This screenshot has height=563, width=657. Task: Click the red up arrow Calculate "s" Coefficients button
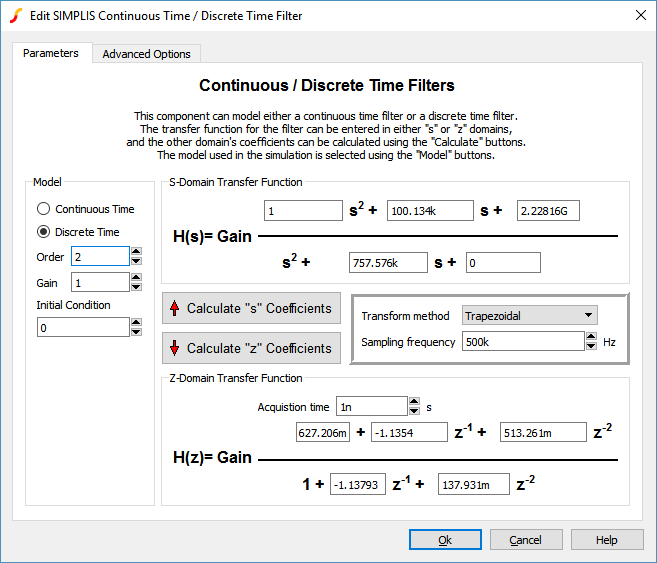coord(250,308)
